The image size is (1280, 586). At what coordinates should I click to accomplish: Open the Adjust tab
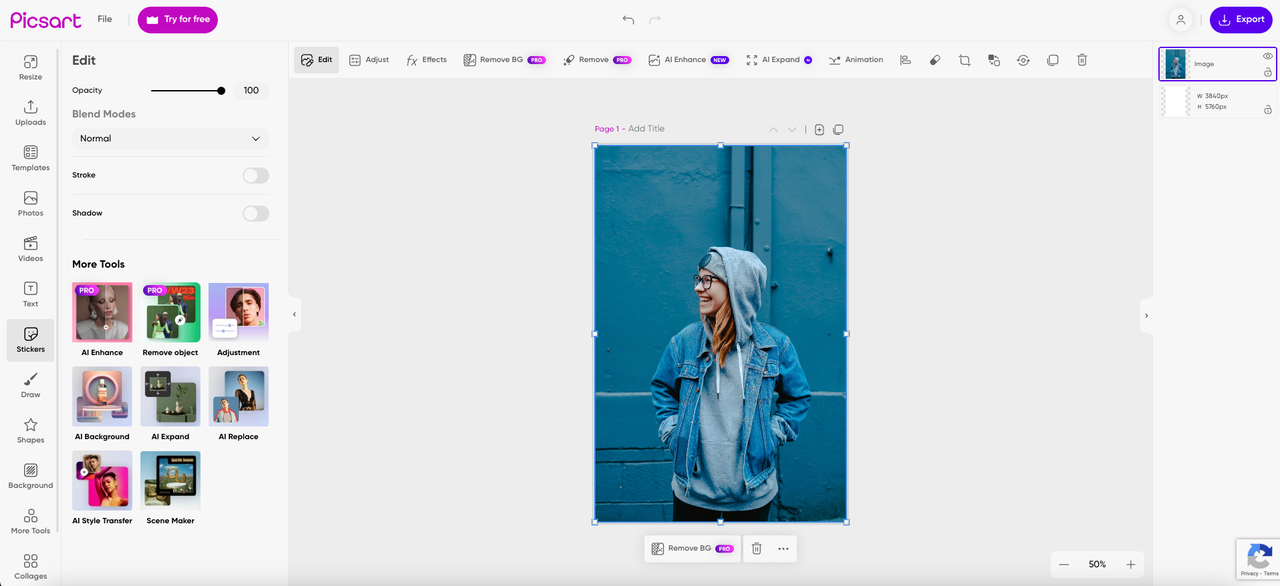[369, 60]
